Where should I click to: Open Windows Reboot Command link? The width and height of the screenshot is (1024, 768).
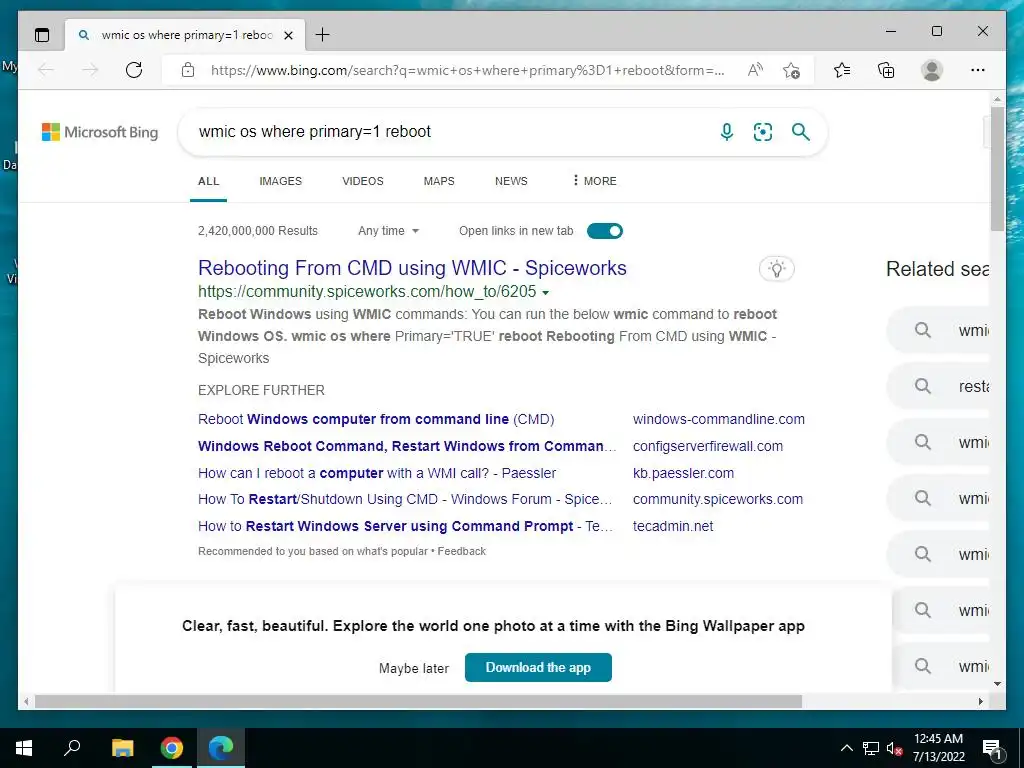point(407,446)
